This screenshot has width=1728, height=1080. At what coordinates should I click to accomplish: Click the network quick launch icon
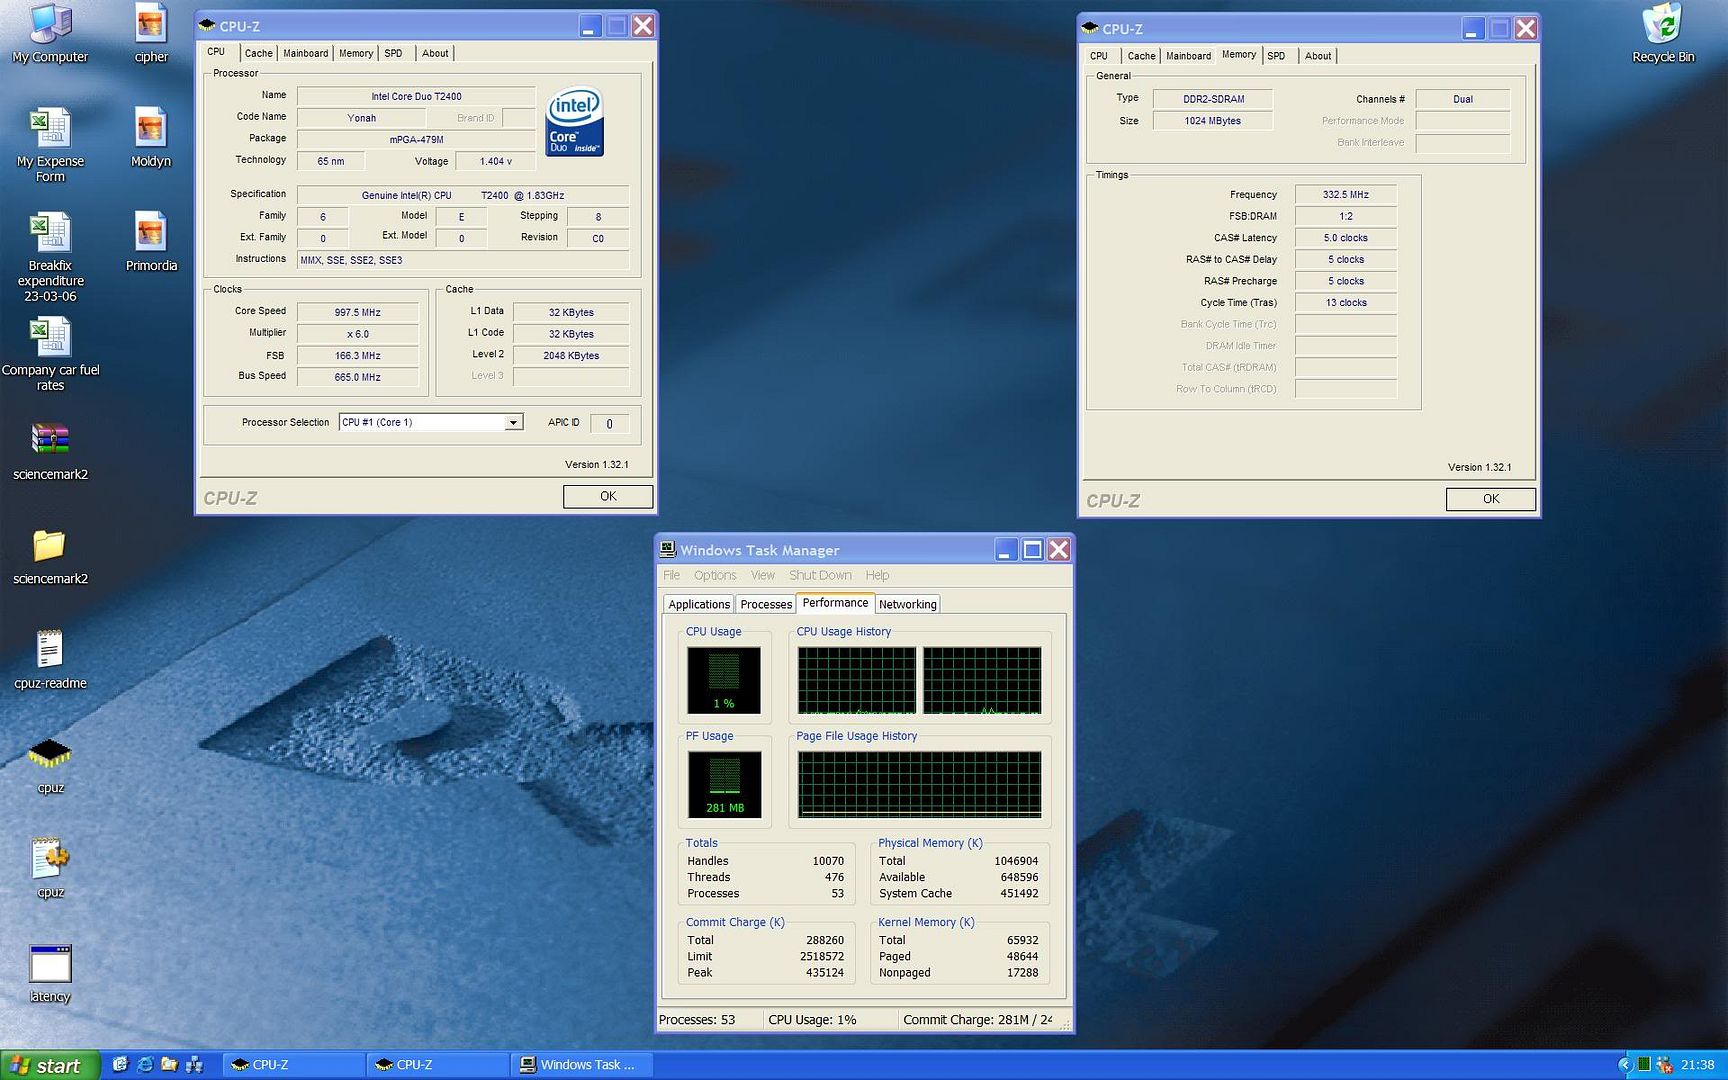point(195,1064)
